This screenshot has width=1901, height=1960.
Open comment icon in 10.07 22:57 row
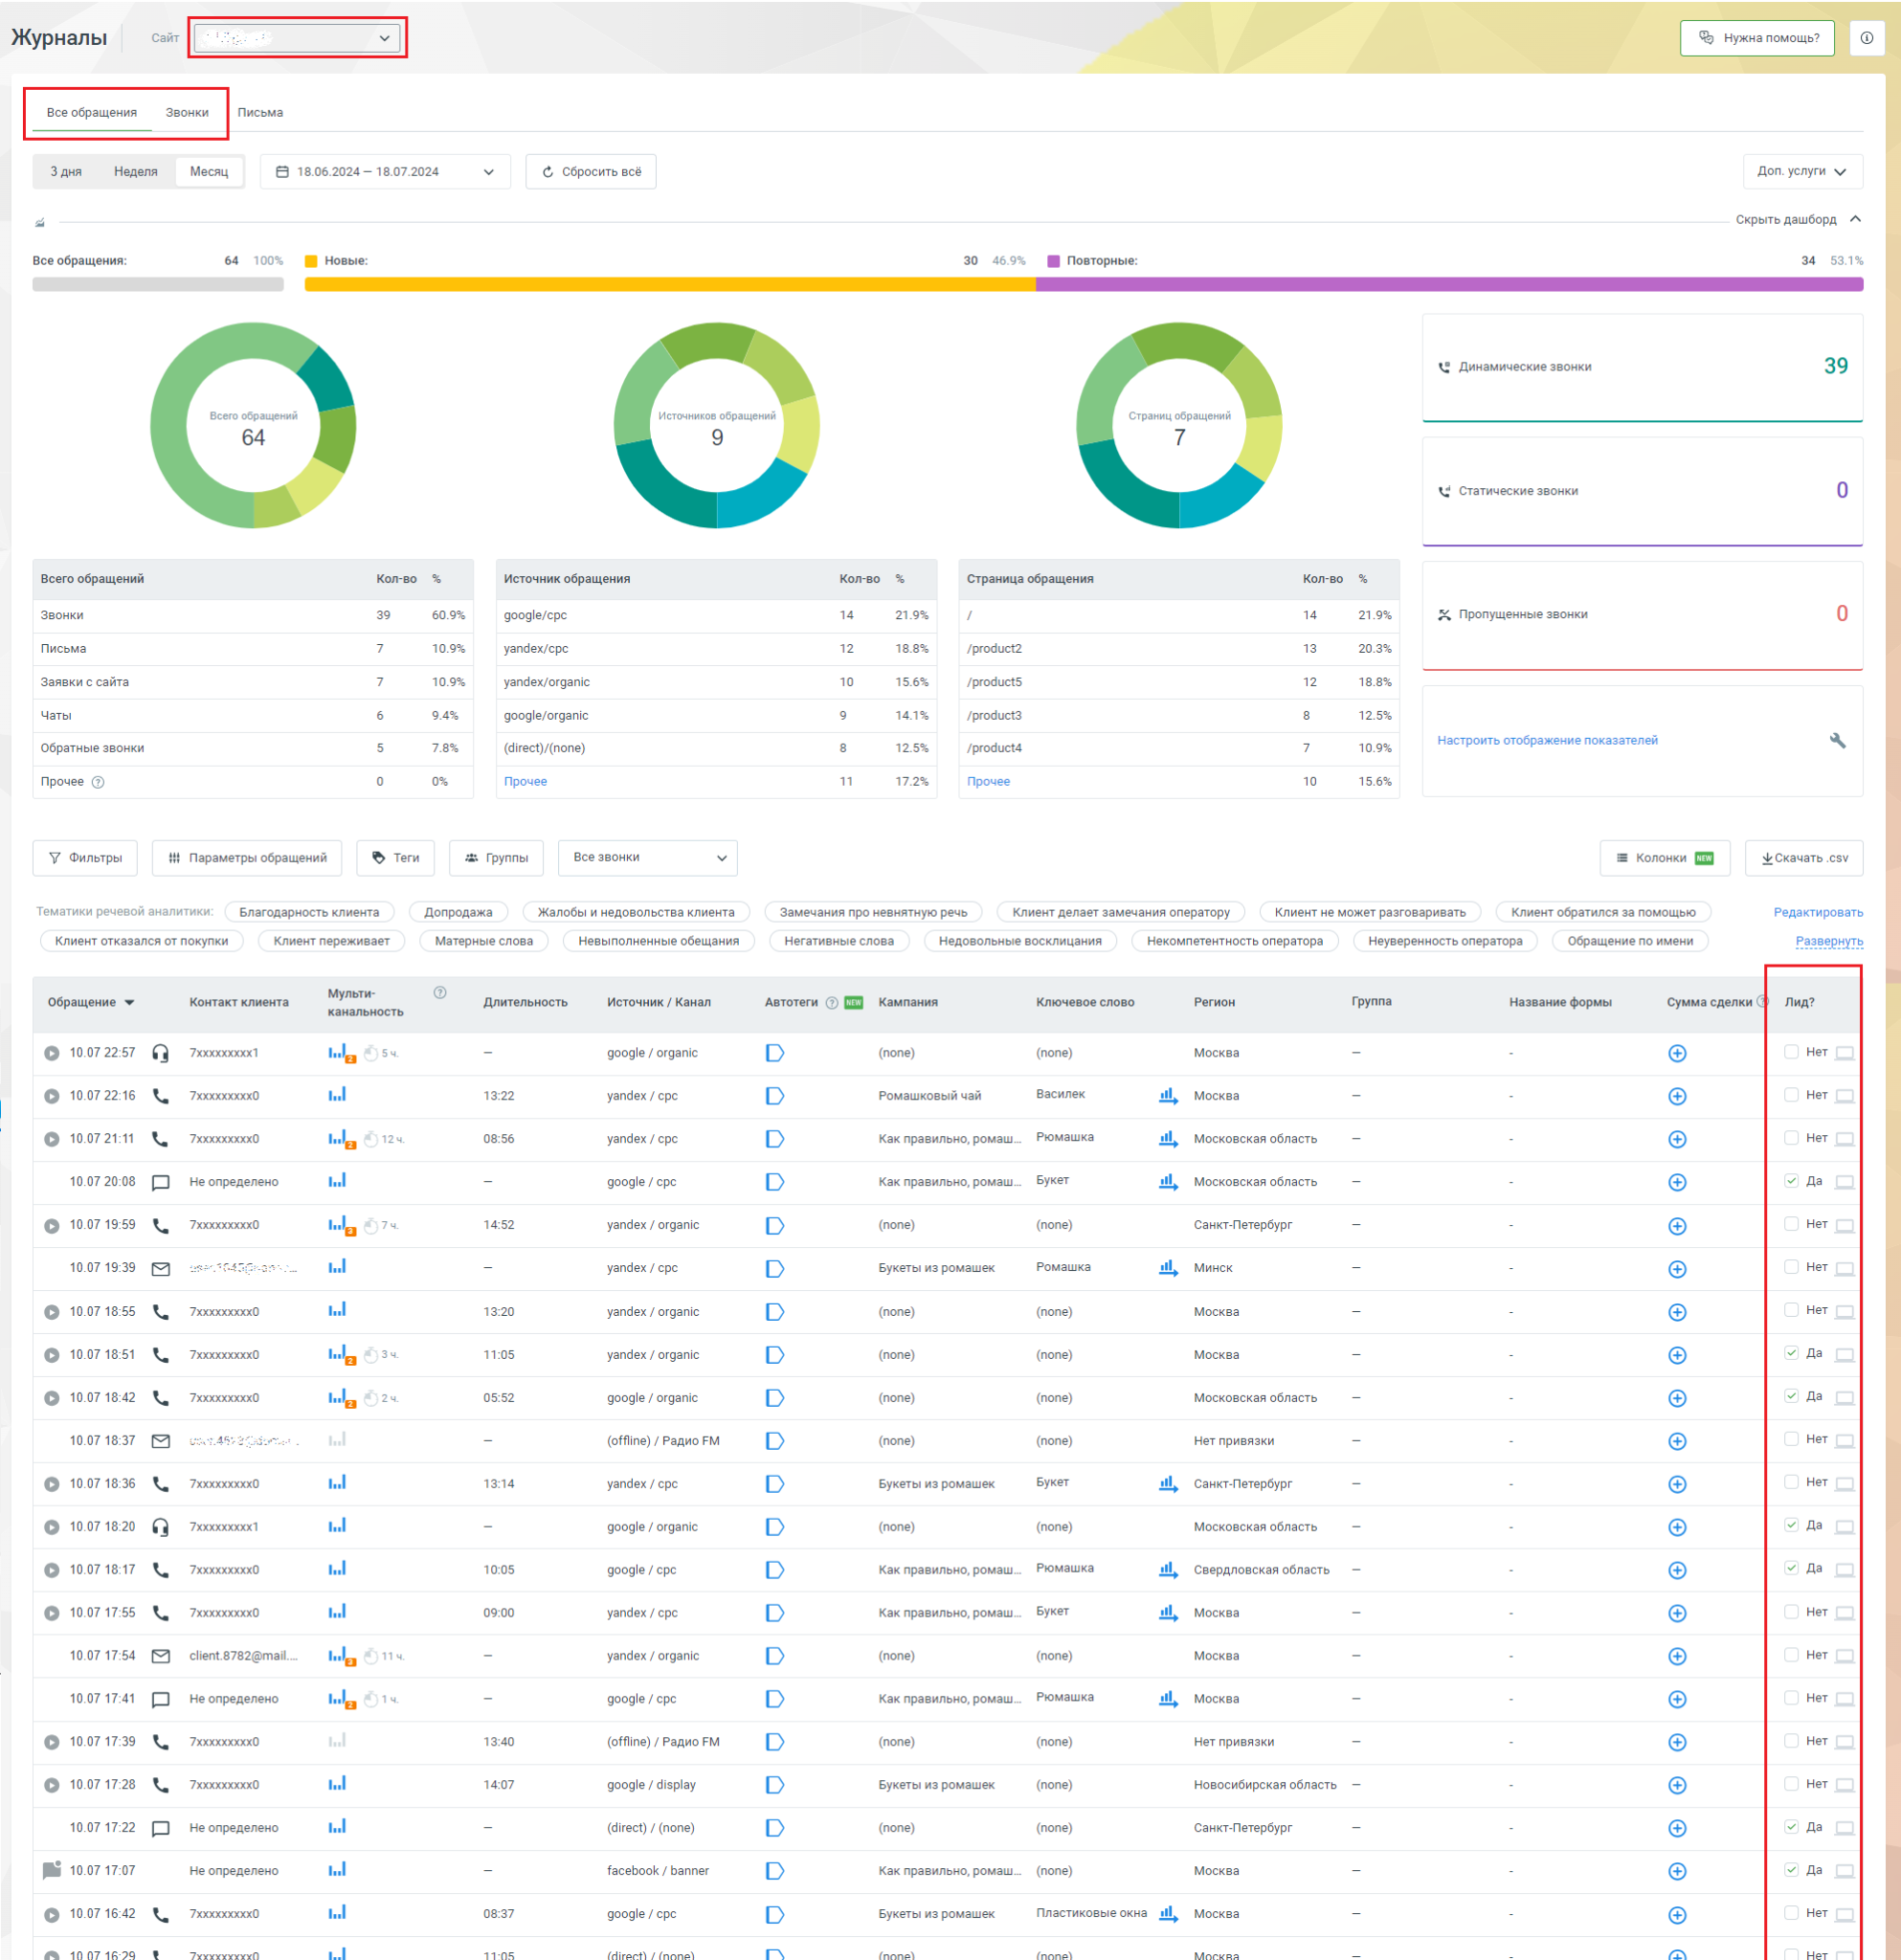click(1844, 1053)
